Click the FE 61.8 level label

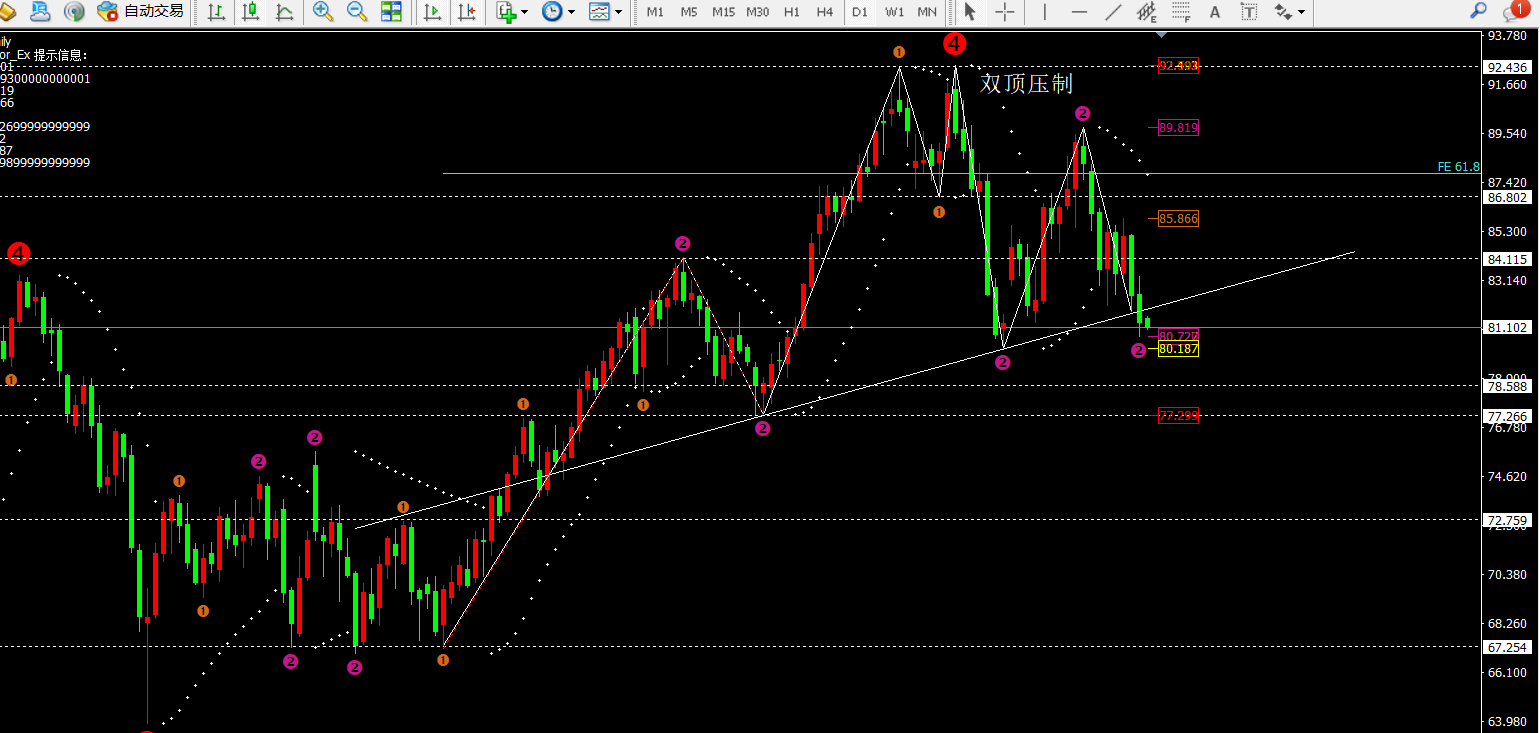(1458, 167)
